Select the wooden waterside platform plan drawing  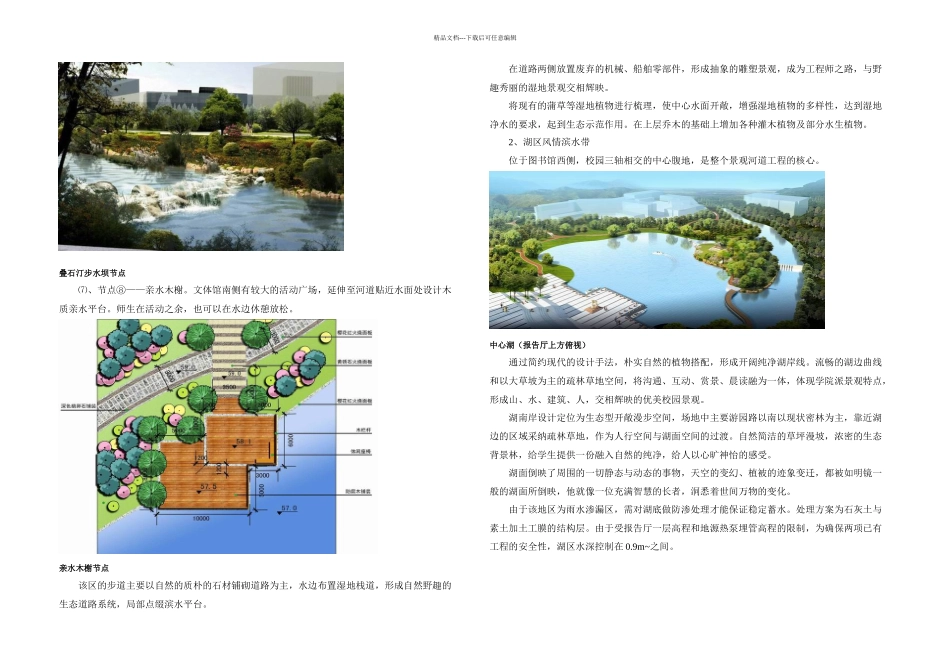pyautogui.click(x=217, y=436)
